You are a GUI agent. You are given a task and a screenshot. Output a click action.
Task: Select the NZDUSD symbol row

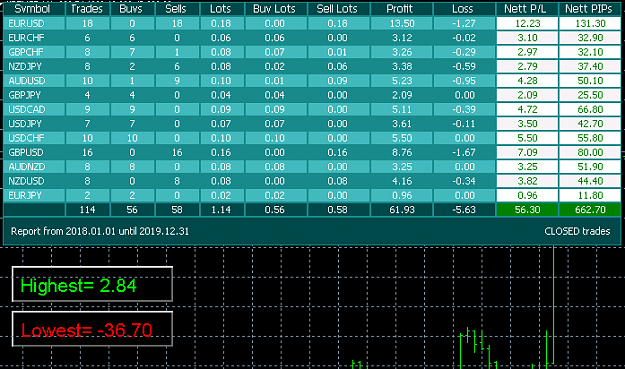click(312, 181)
